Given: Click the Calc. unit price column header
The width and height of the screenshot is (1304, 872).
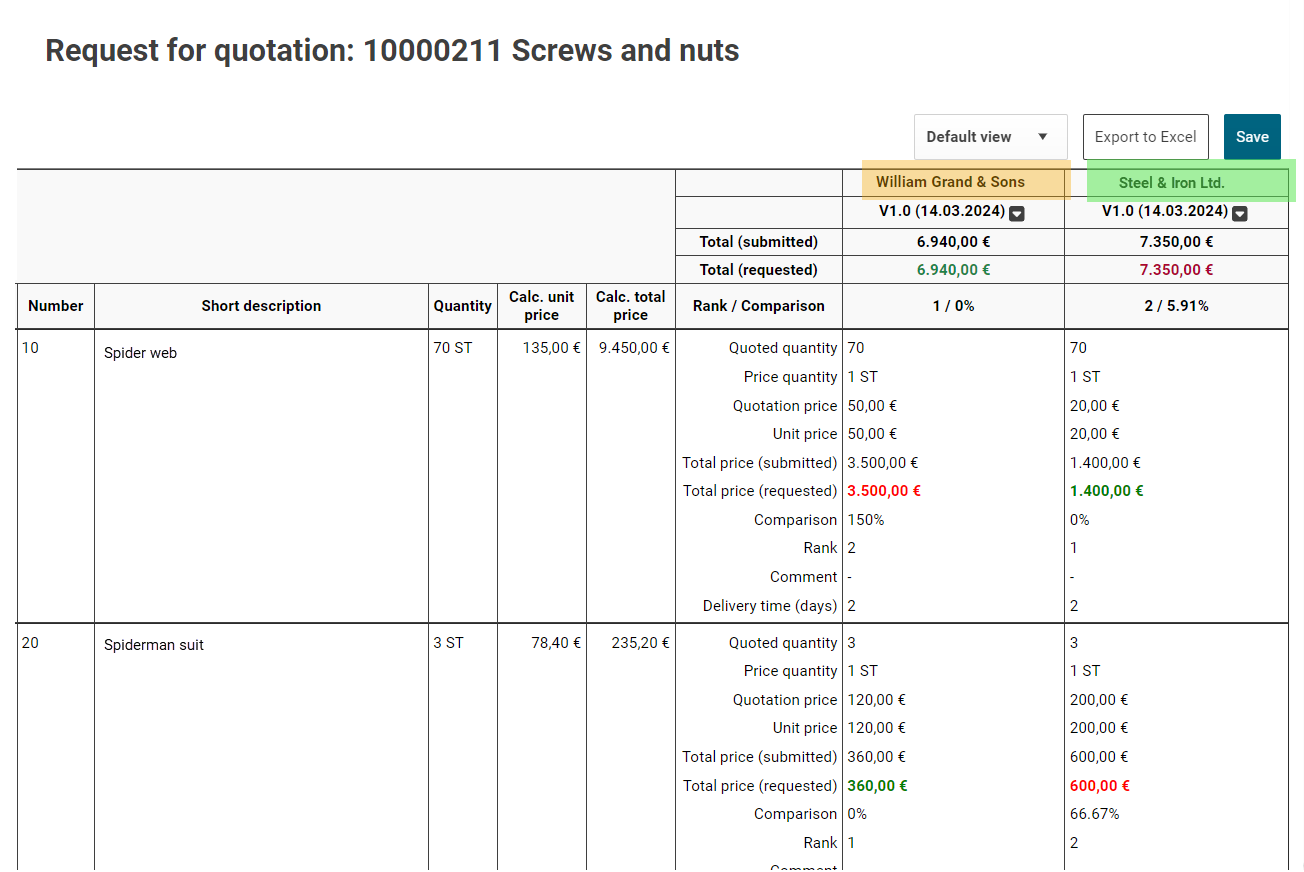Looking at the screenshot, I should [541, 306].
